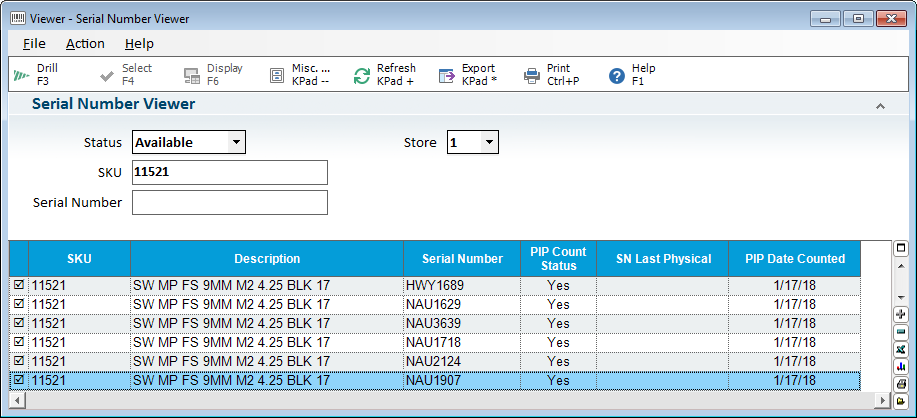
Task: Toggle checkbox for serial NAU1907 row
Action: click(x=19, y=381)
